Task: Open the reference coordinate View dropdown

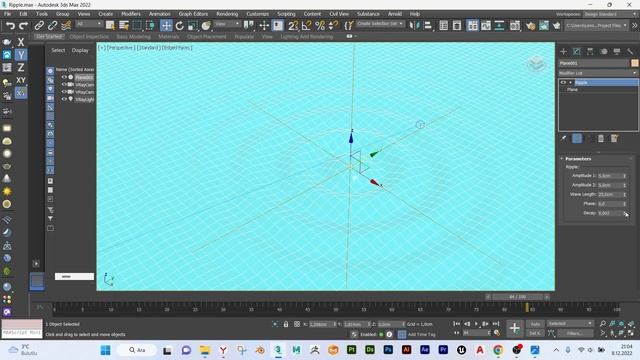Action: pyautogui.click(x=227, y=24)
